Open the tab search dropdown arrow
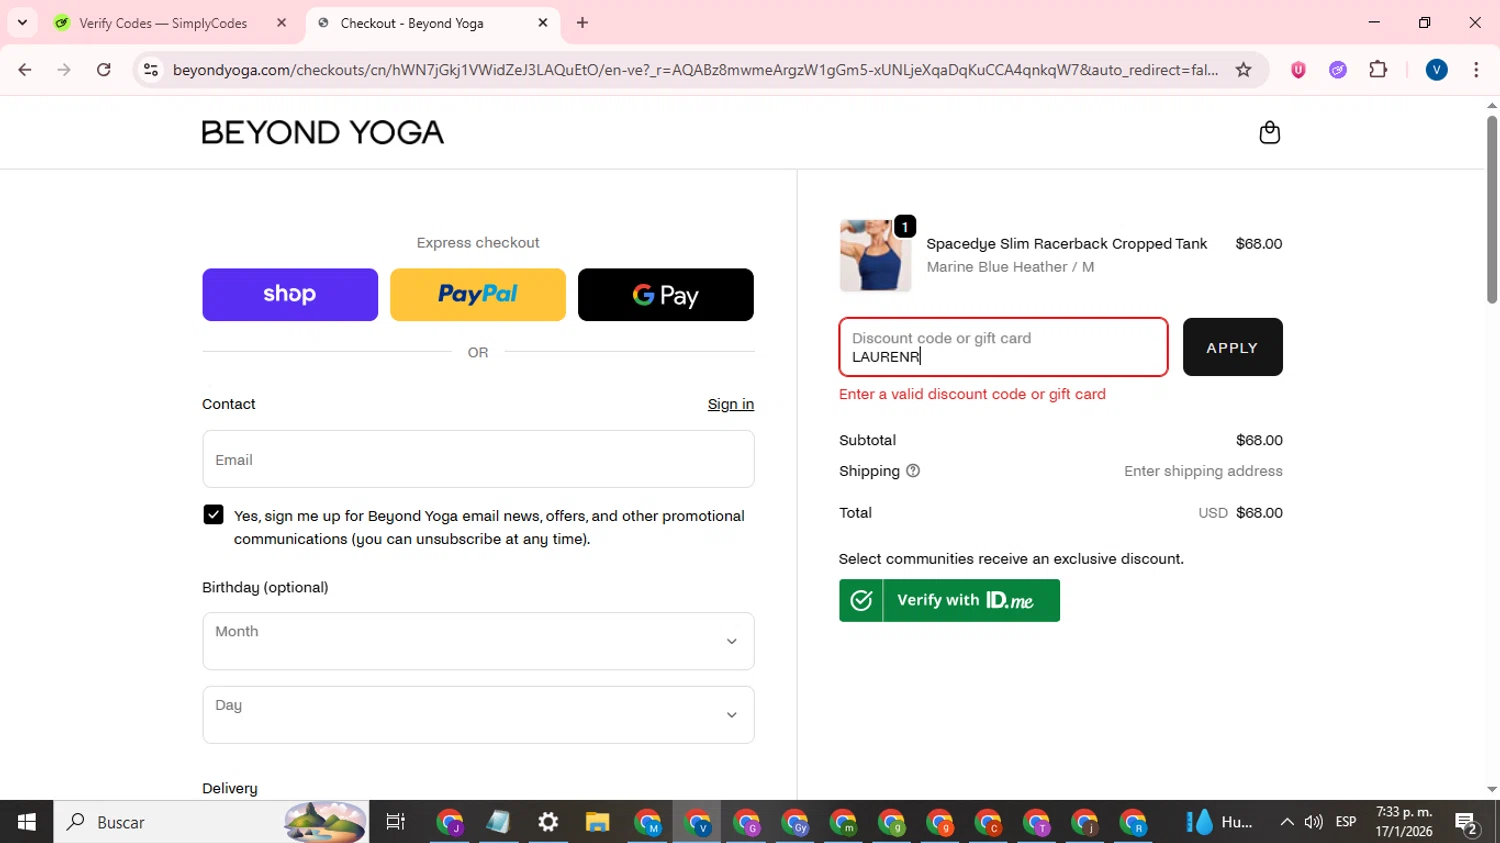 [22, 23]
